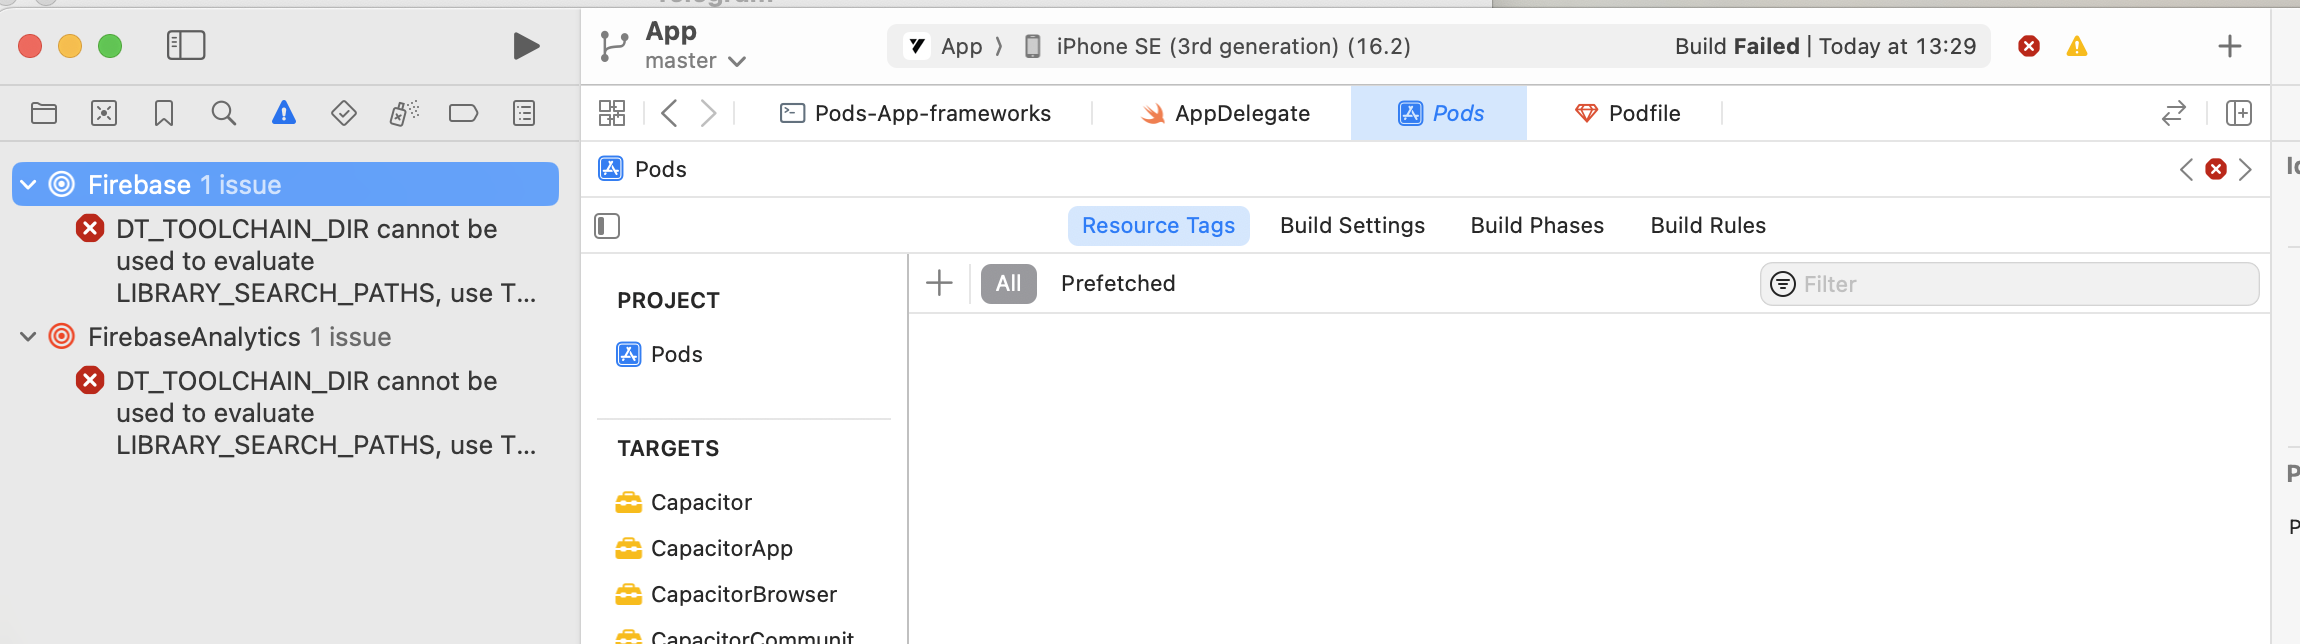Show the Bookmark navigator
Screen dimensions: 2300x644
(164, 113)
